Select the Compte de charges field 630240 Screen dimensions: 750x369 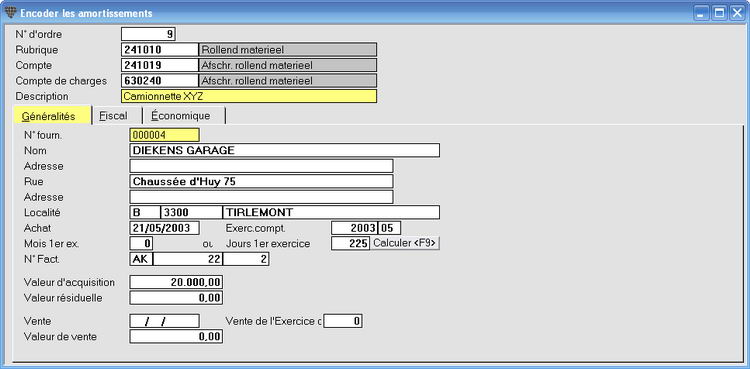[x=160, y=80]
